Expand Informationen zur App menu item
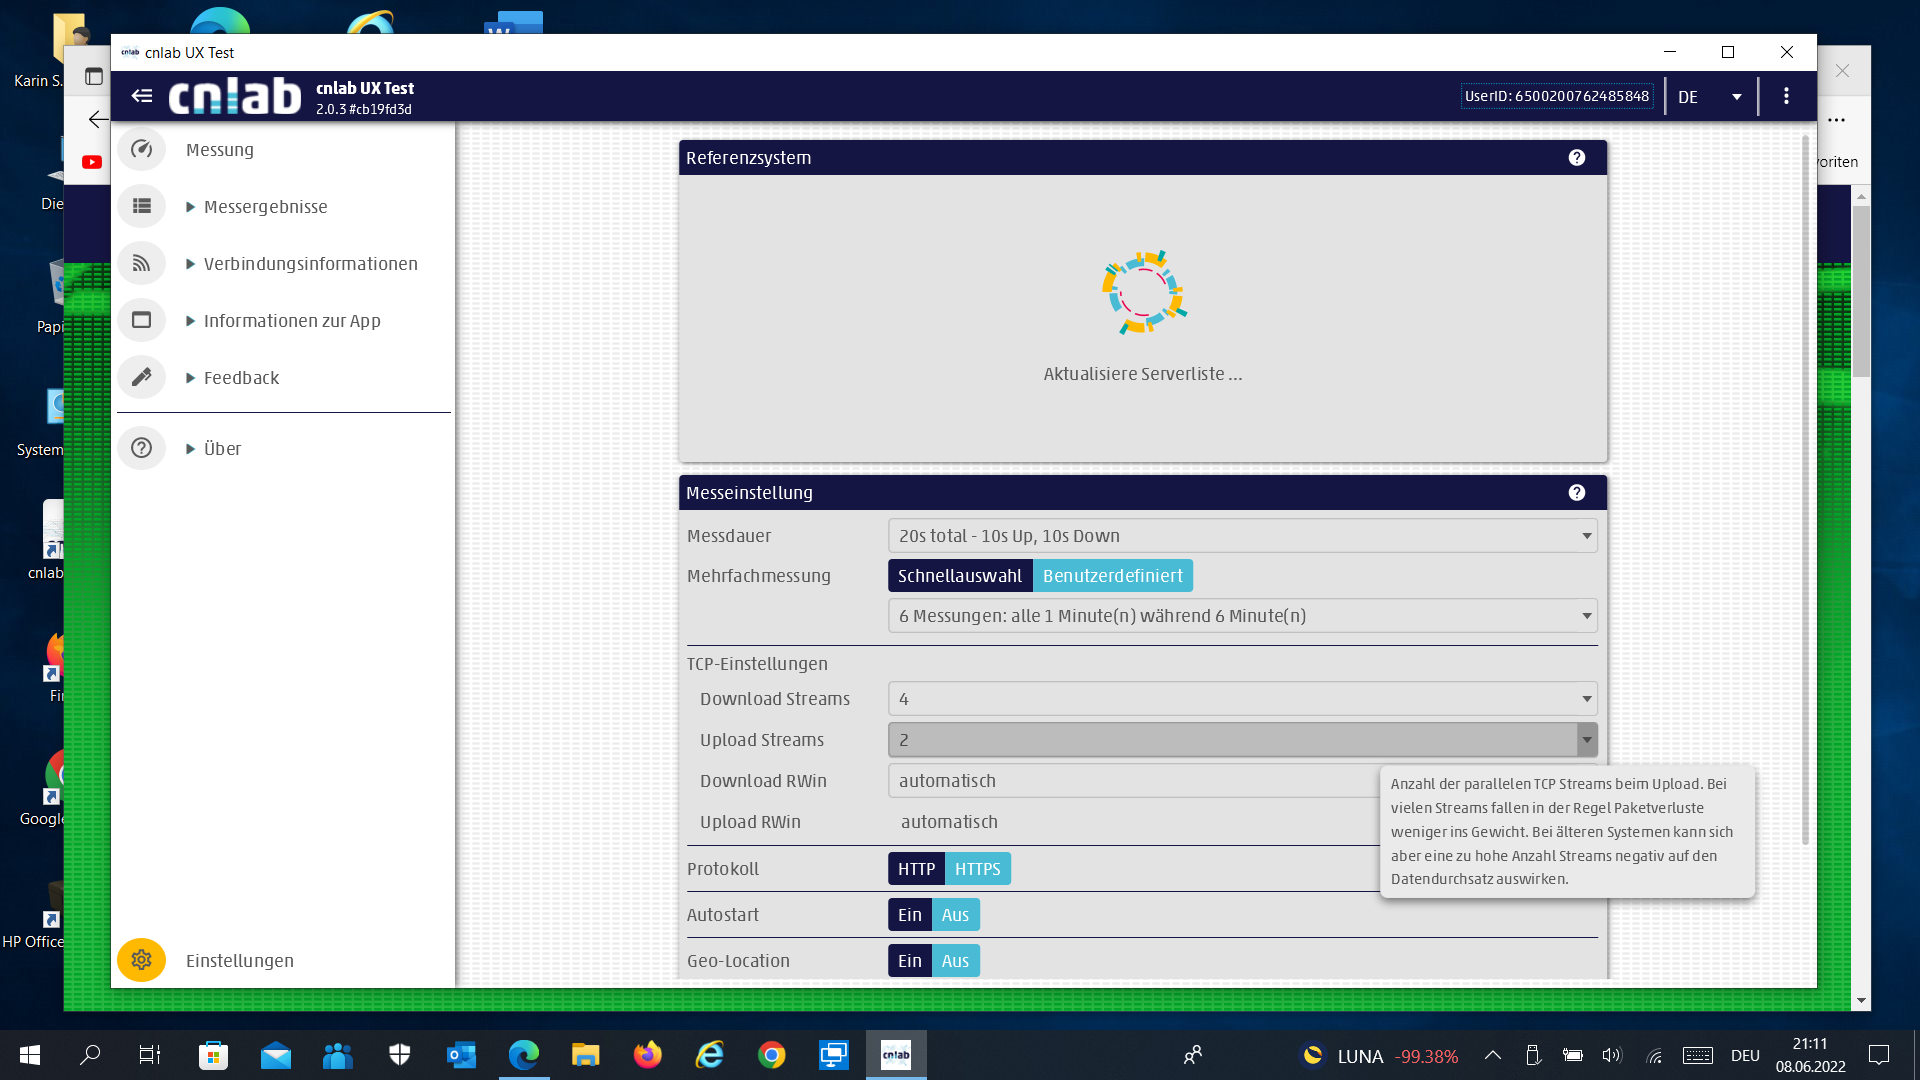This screenshot has width=1920, height=1080. [x=292, y=321]
